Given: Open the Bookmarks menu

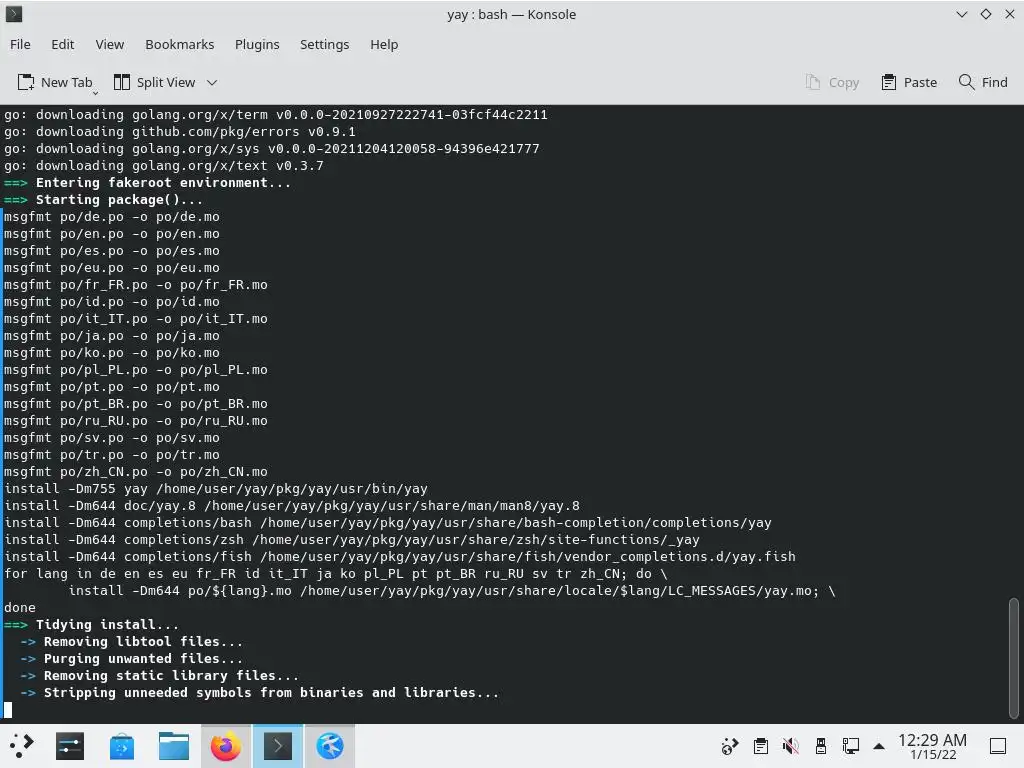Looking at the screenshot, I should [x=180, y=44].
